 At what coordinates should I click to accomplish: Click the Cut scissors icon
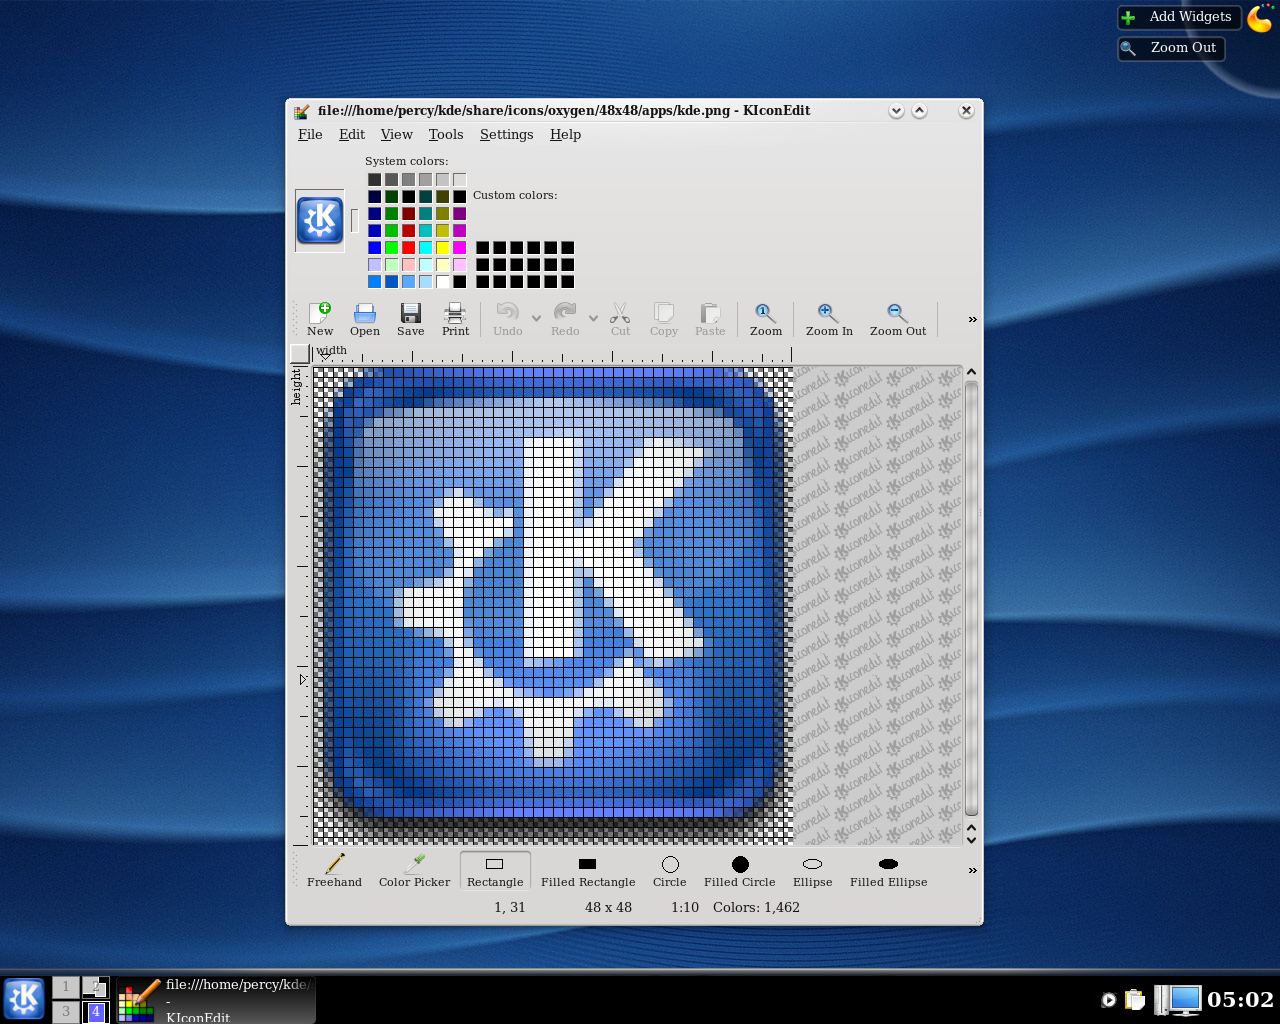[620, 319]
